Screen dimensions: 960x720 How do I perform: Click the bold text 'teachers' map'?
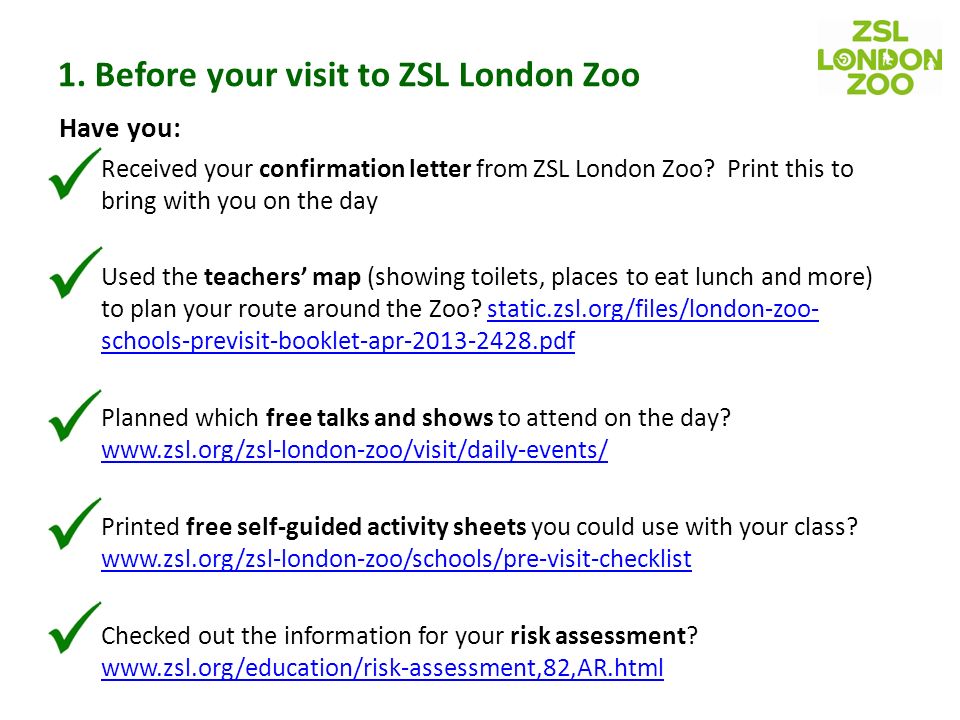coord(282,277)
